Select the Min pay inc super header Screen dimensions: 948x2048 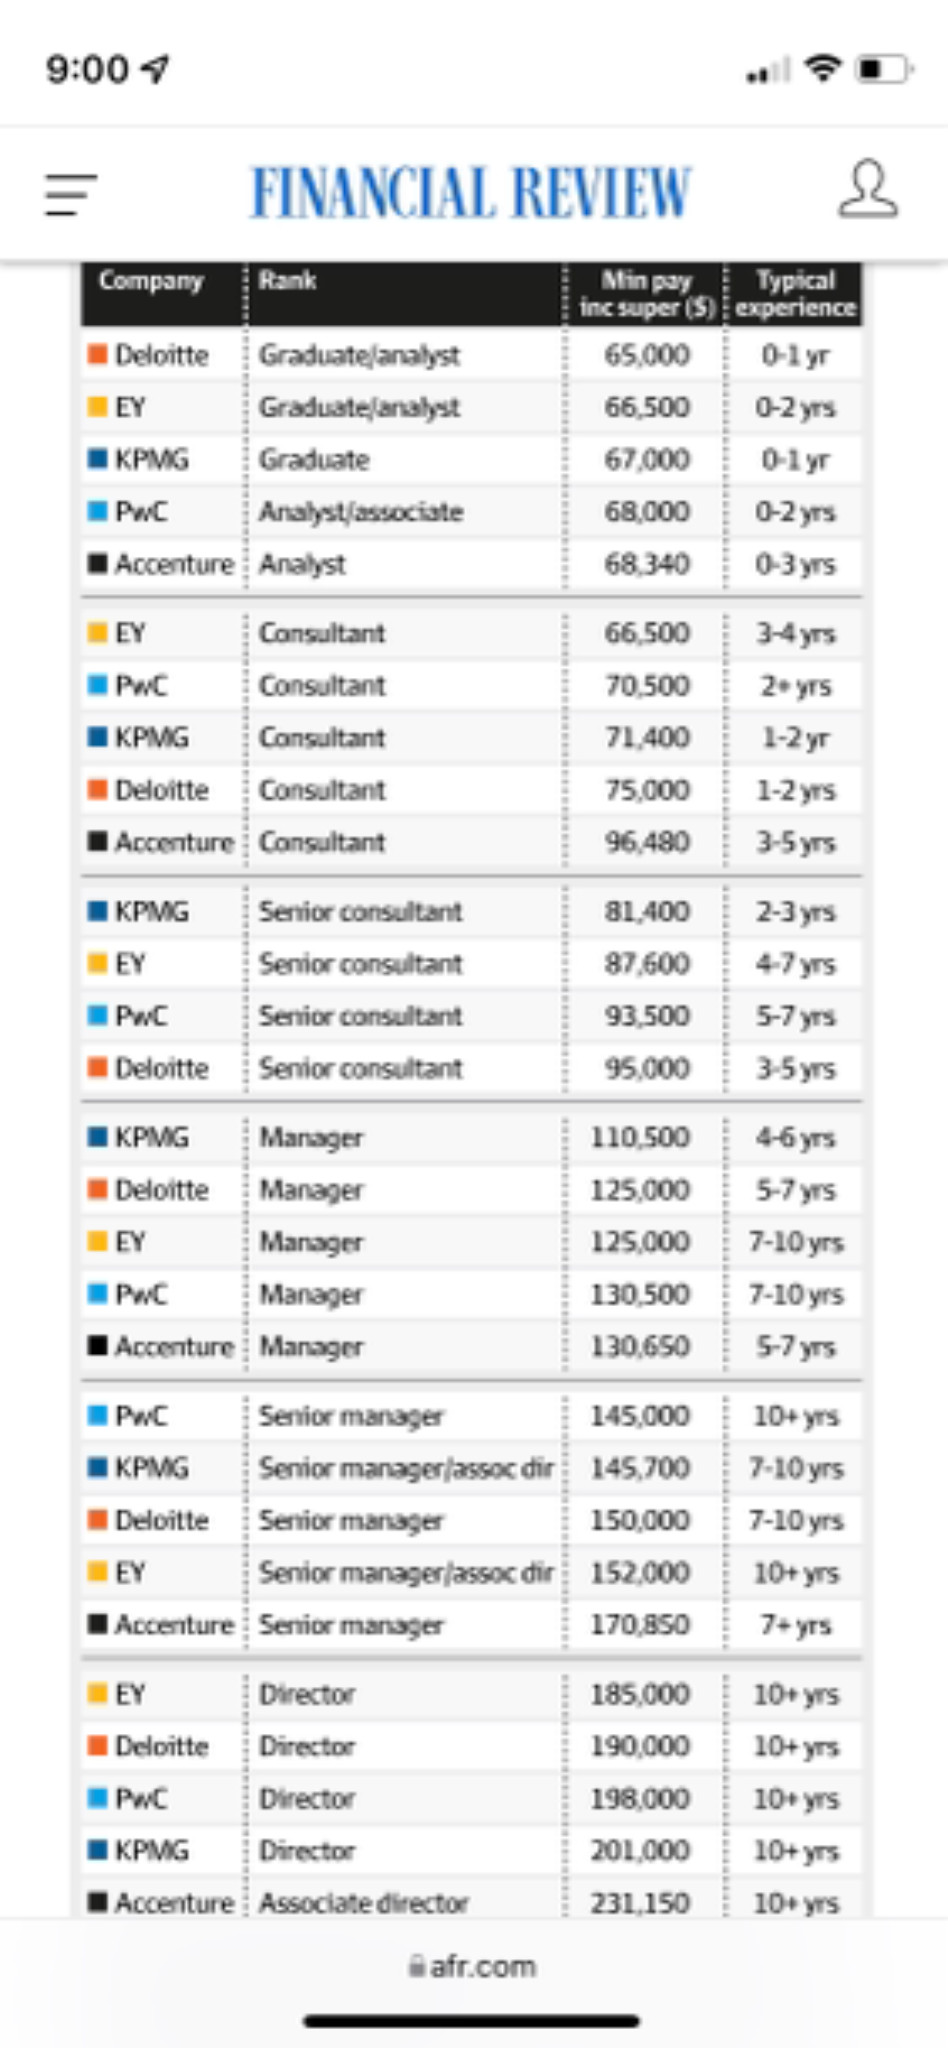647,294
